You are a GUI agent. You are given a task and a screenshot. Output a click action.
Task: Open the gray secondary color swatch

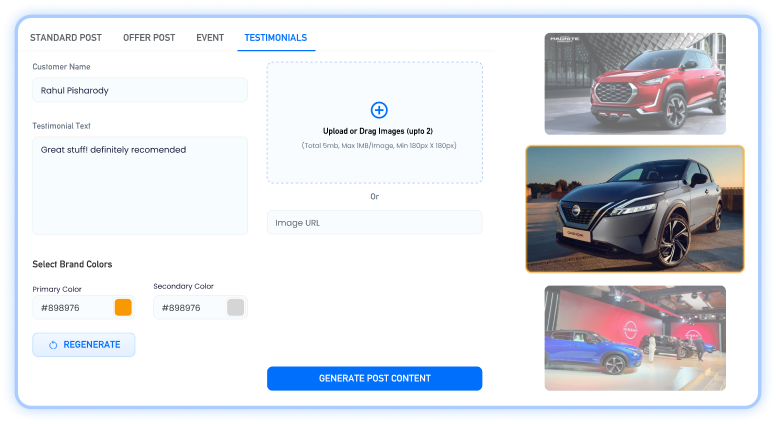pyautogui.click(x=235, y=307)
